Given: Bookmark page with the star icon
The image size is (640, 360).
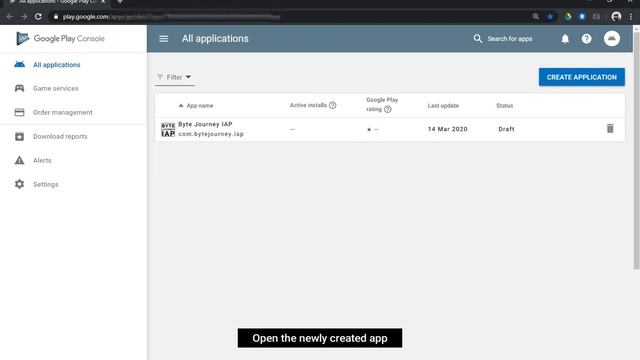Looking at the screenshot, I should (x=550, y=17).
